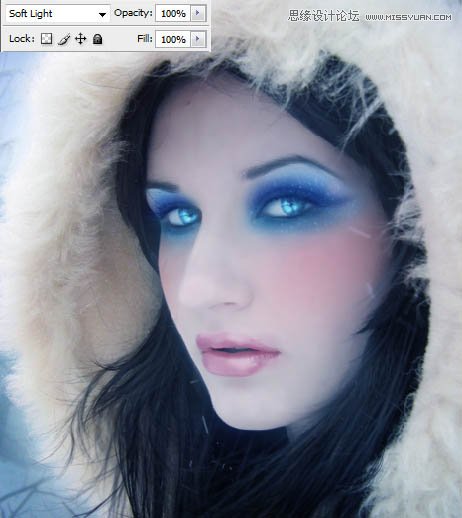The image size is (462, 518).
Task: Open the Fill slider arrow
Action: pyautogui.click(x=198, y=39)
